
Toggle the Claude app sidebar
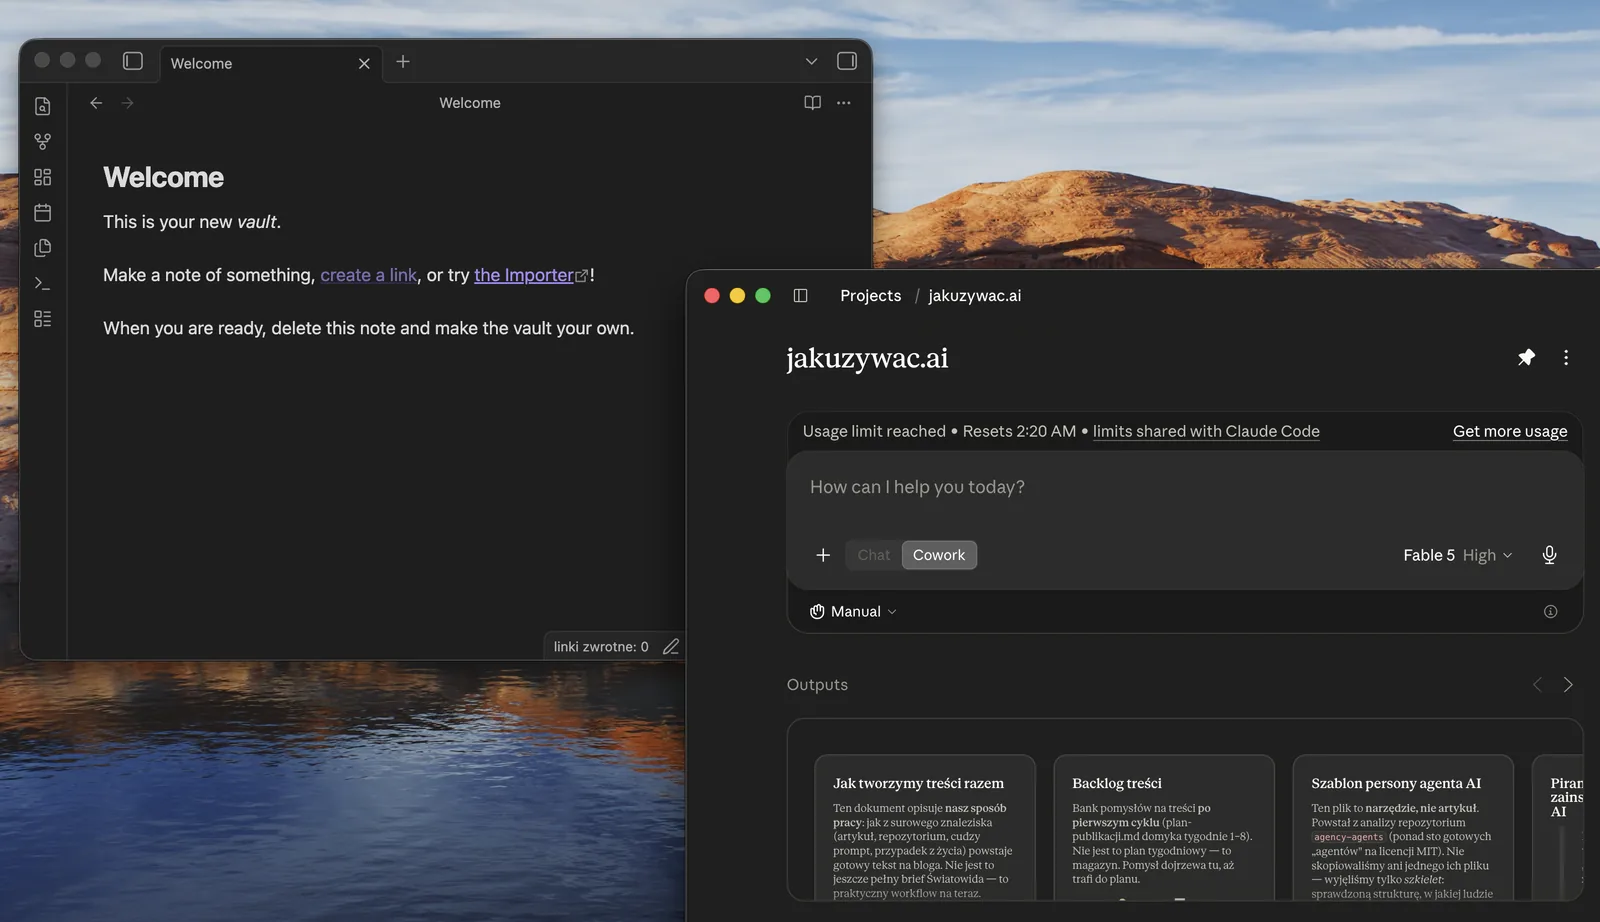pyautogui.click(x=800, y=296)
